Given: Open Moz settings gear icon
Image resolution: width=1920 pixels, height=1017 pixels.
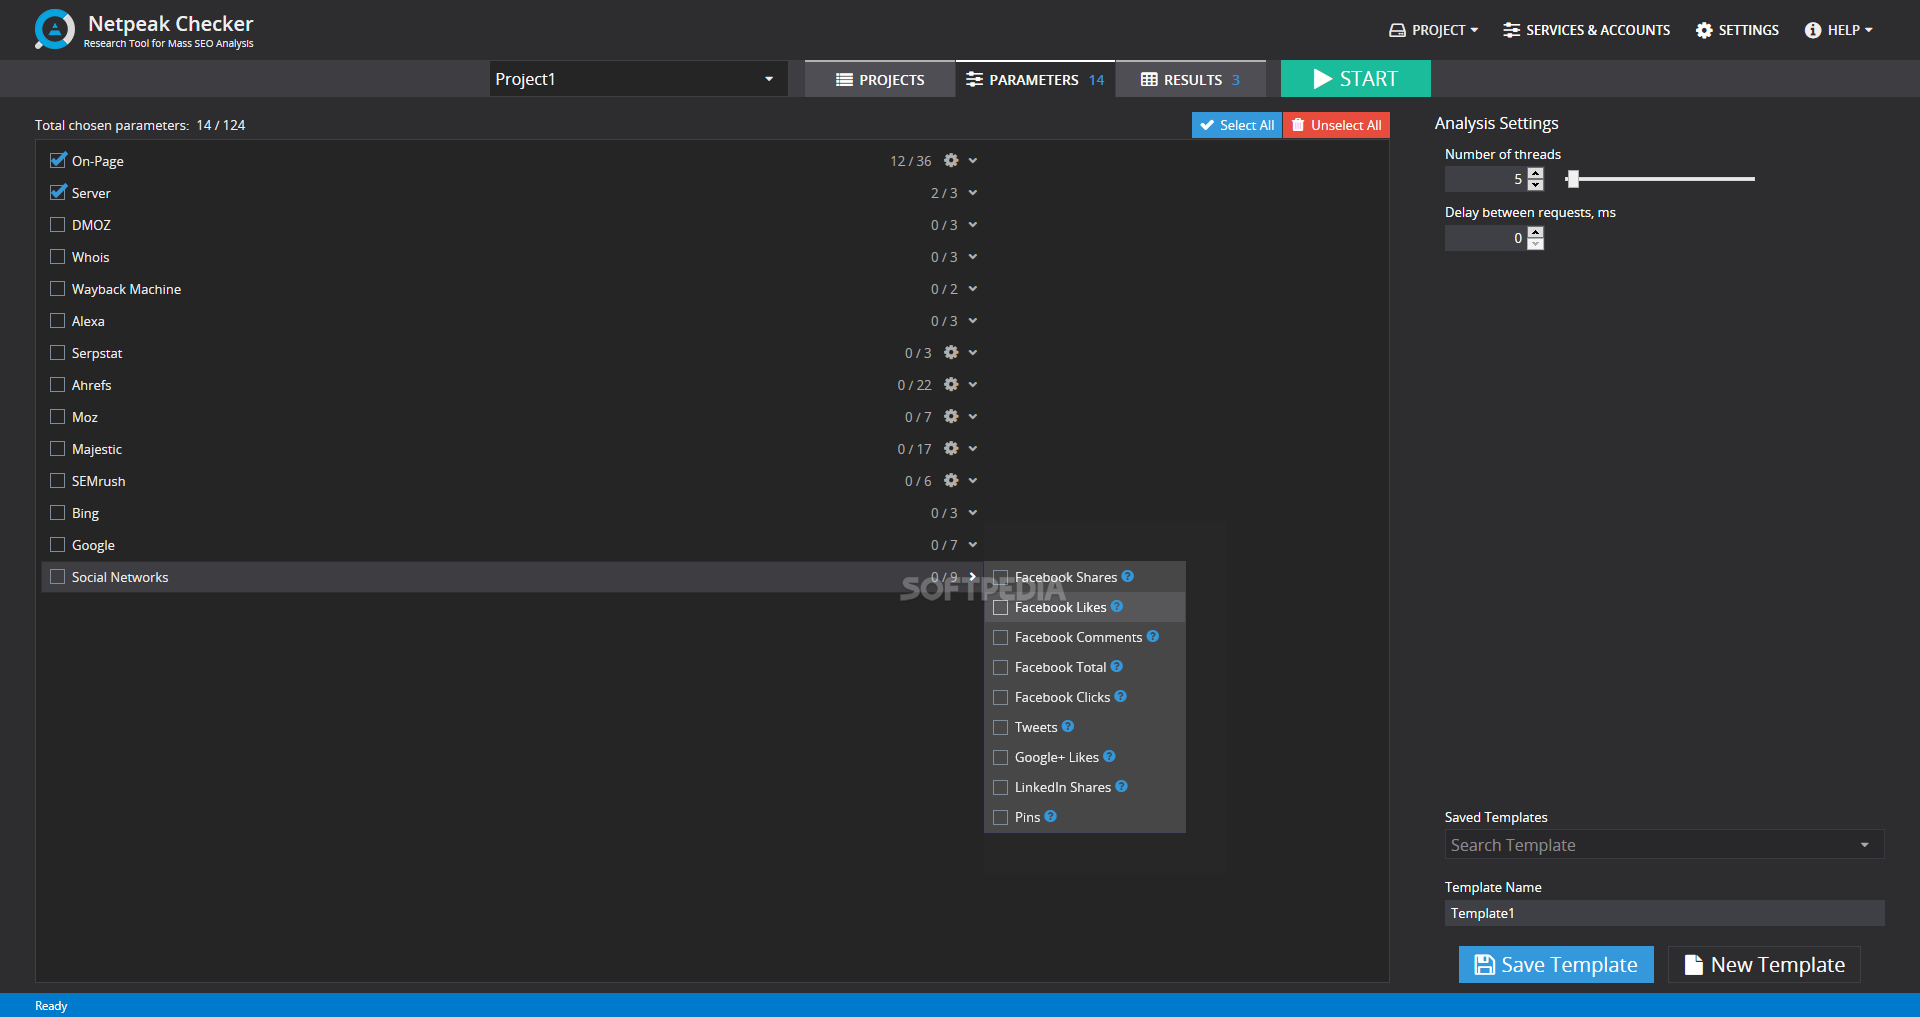Looking at the screenshot, I should 951,416.
